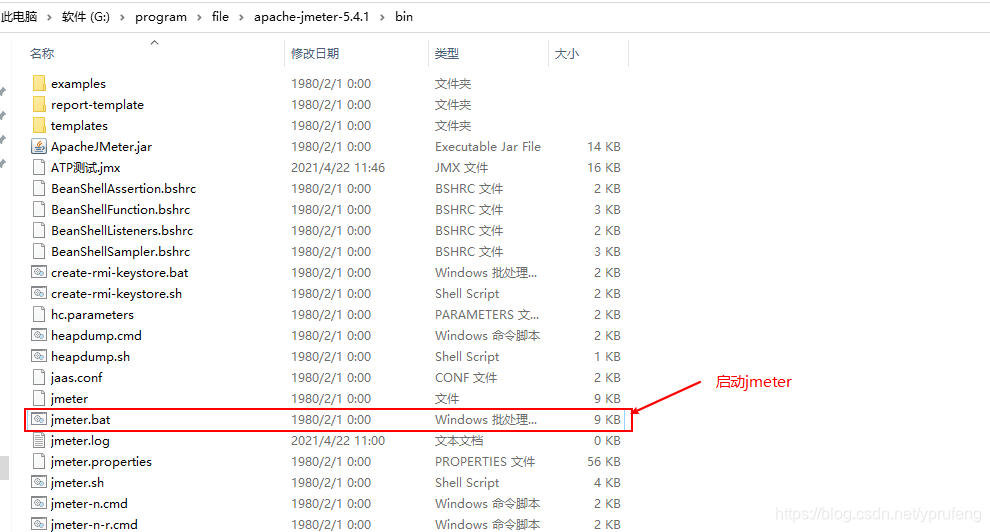Select the jmeter-n.cmd file name
The image size is (990, 532).
pyautogui.click(x=89, y=503)
